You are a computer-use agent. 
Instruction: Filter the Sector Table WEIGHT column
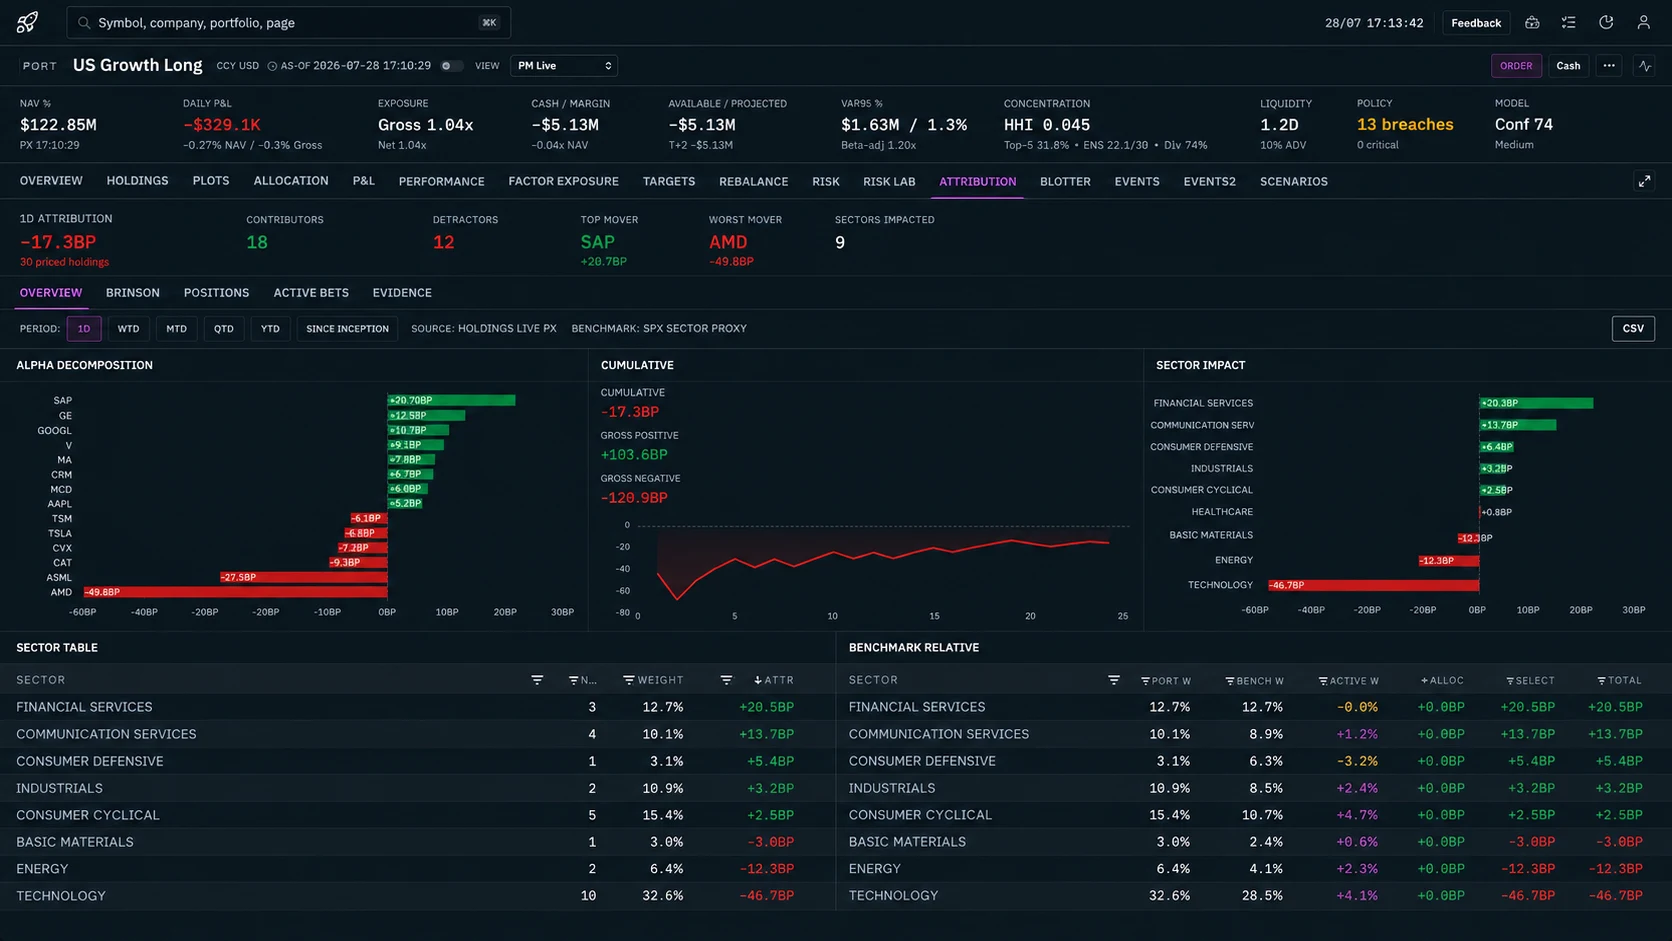click(x=629, y=680)
